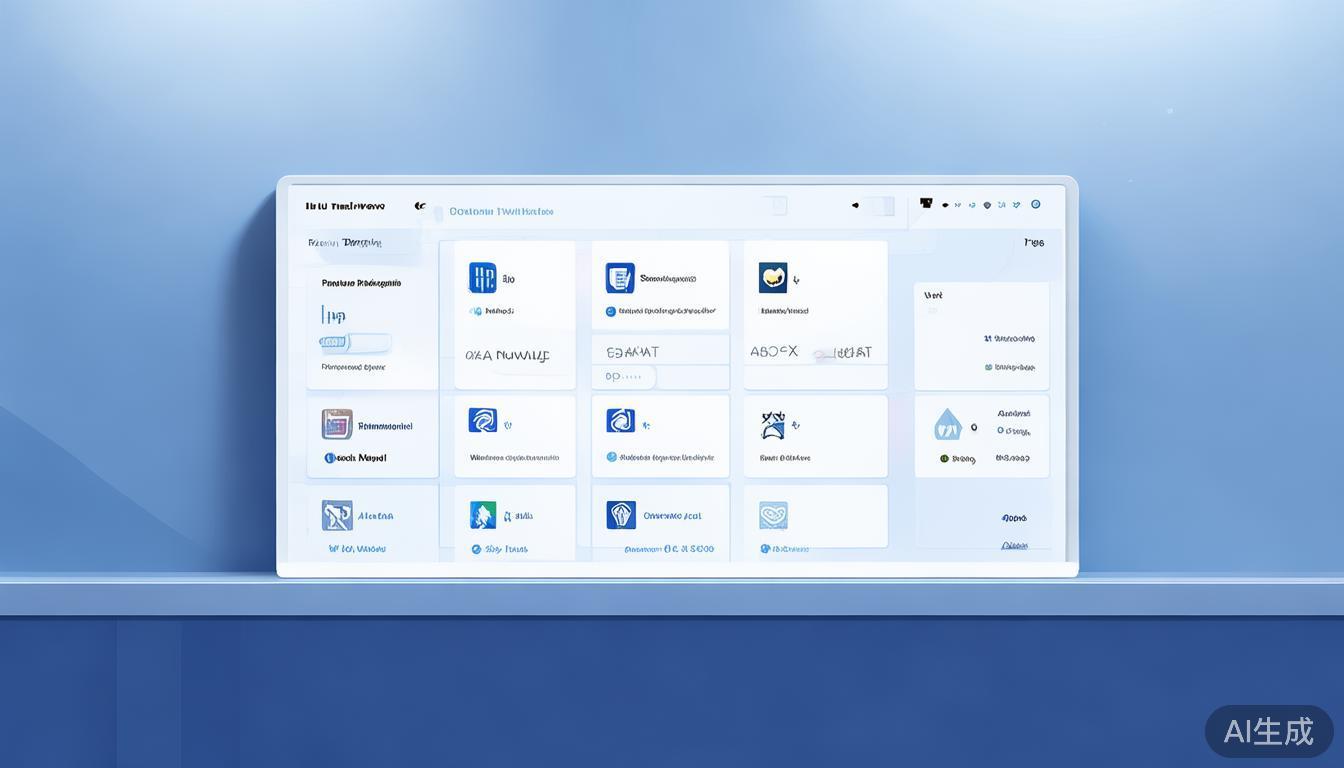Click the light blue droplet icon in right panel
The width and height of the screenshot is (1344, 768).
pyautogui.click(x=946, y=425)
